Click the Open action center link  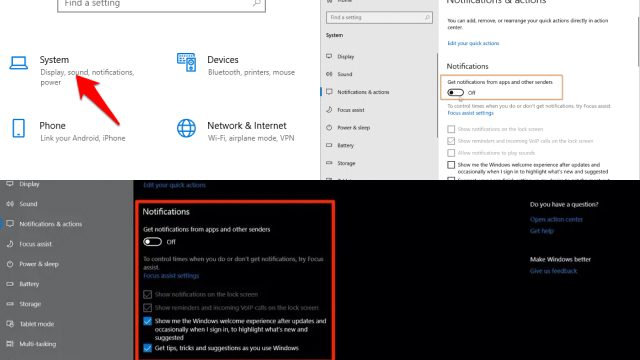click(556, 219)
